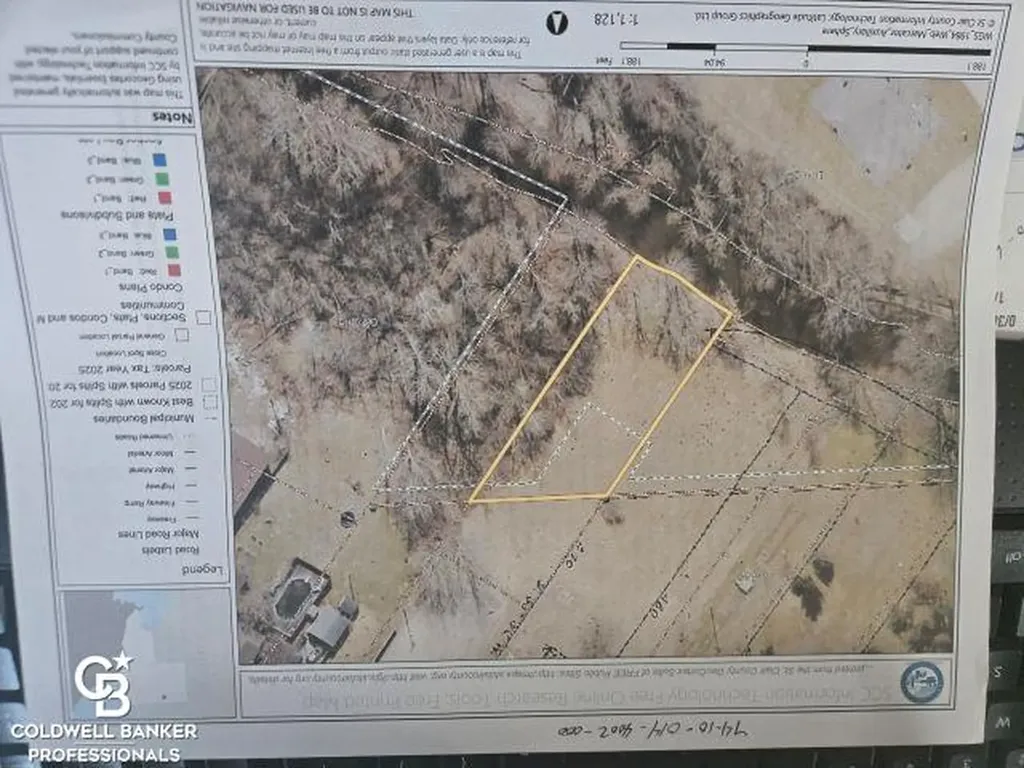Click the scale text 1:1,128
This screenshot has width=1024, height=768.
616,18
